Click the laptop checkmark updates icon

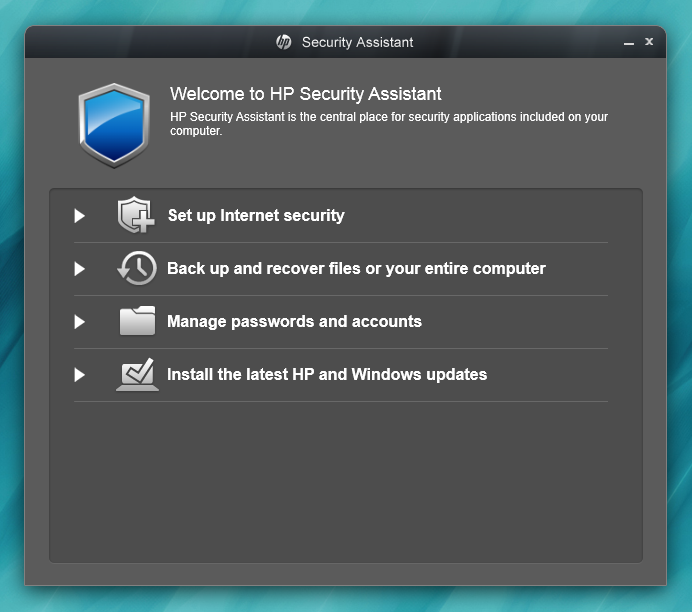coord(137,374)
